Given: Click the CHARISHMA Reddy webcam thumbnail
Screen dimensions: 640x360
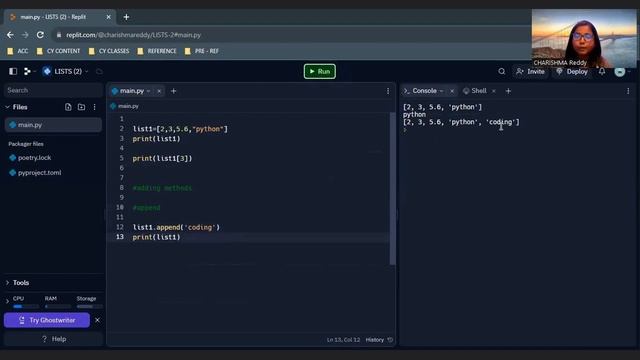Looking at the screenshot, I should tap(584, 38).
